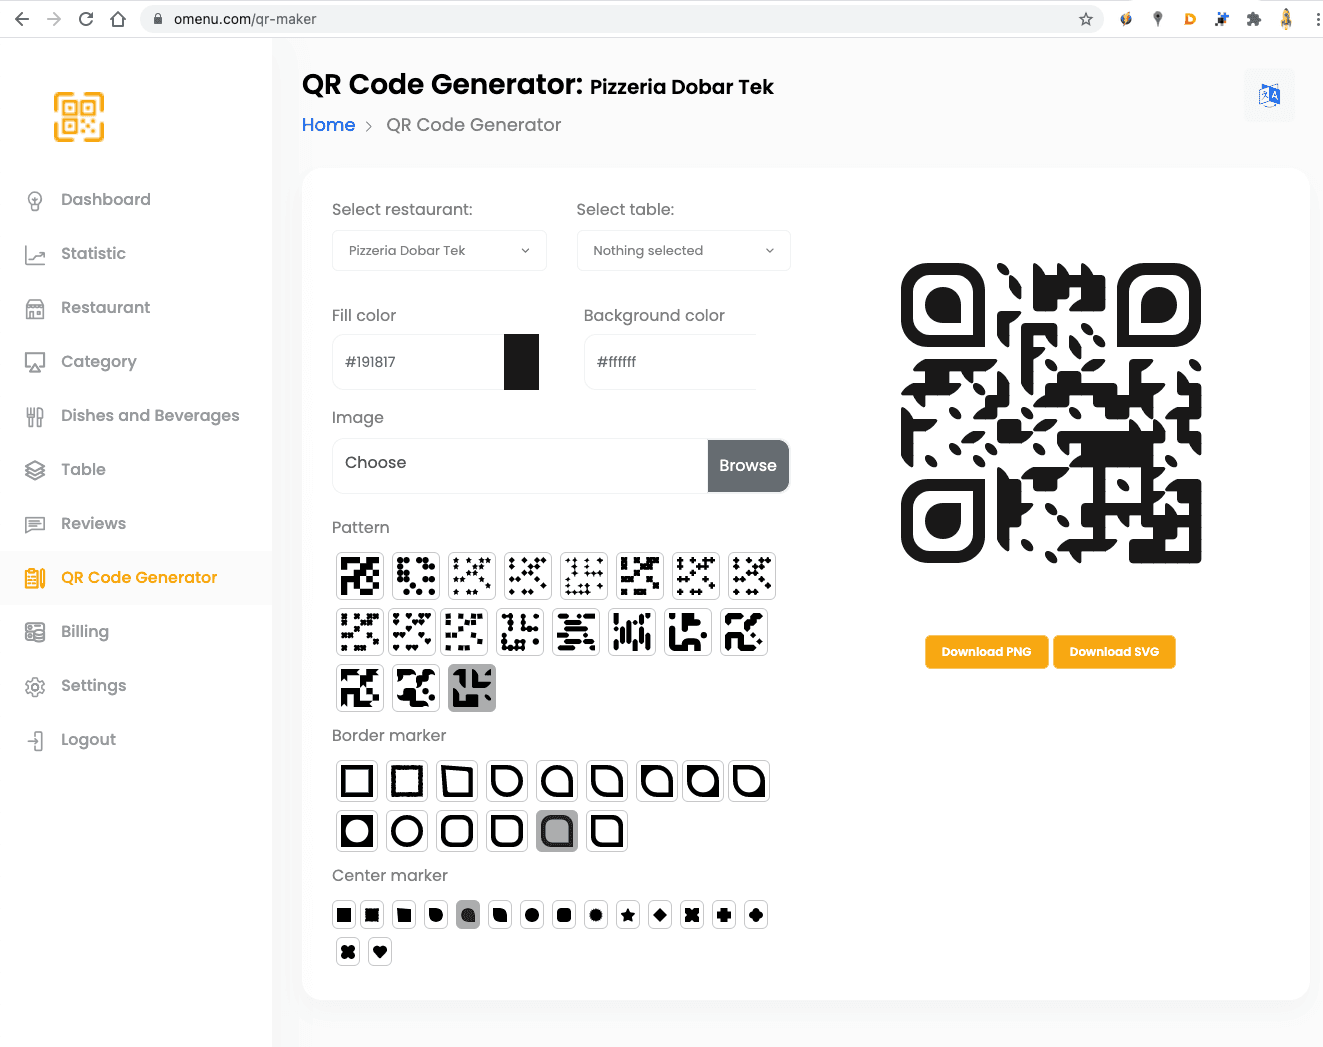1323x1047 pixels.
Task: Bookmark this page with the star icon
Action: 1085,19
